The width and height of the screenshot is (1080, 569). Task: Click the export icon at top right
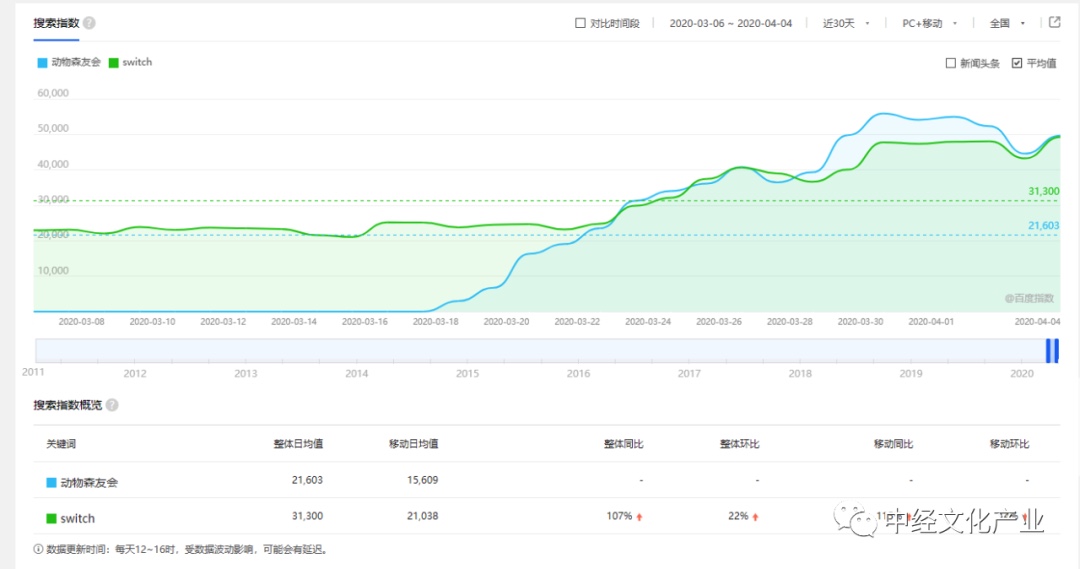click(1054, 22)
